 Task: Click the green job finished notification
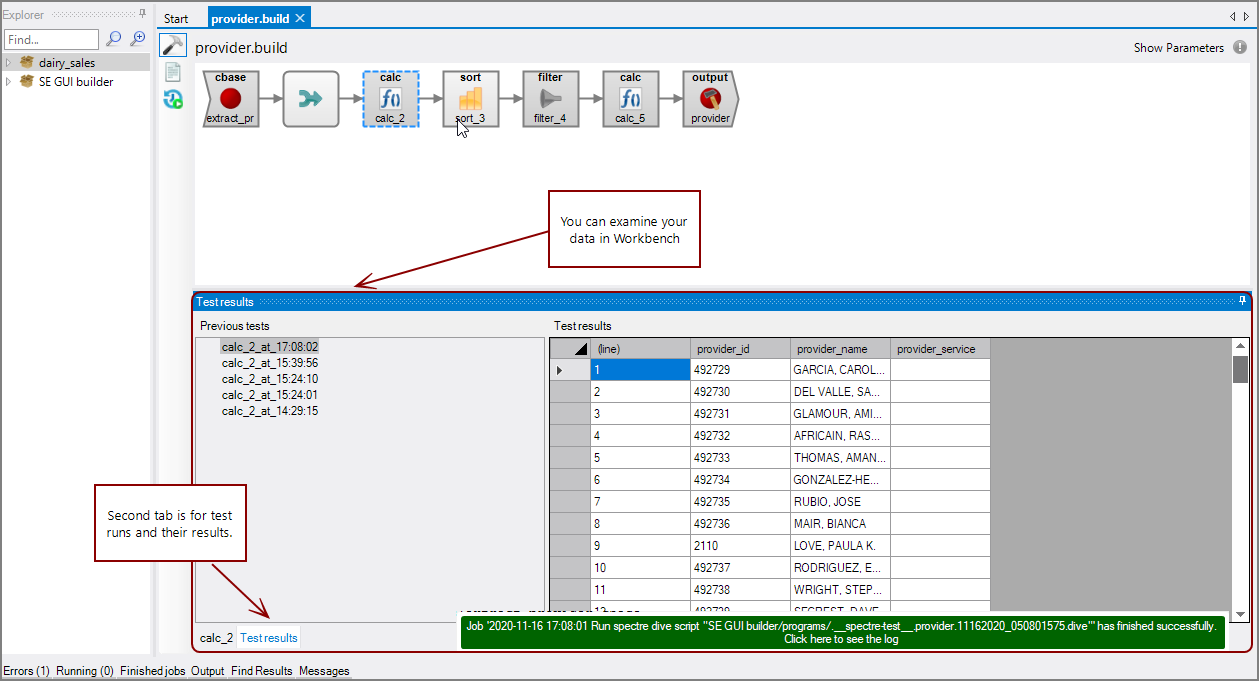(x=841, y=632)
